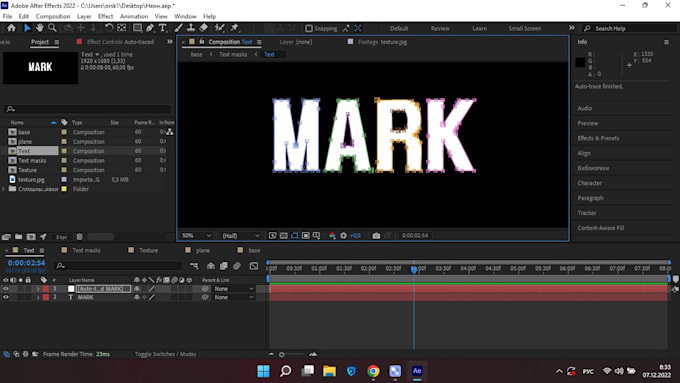Image resolution: width=680 pixels, height=383 pixels.
Task: Open the (Half) resolution dropdown
Action: tap(241, 236)
